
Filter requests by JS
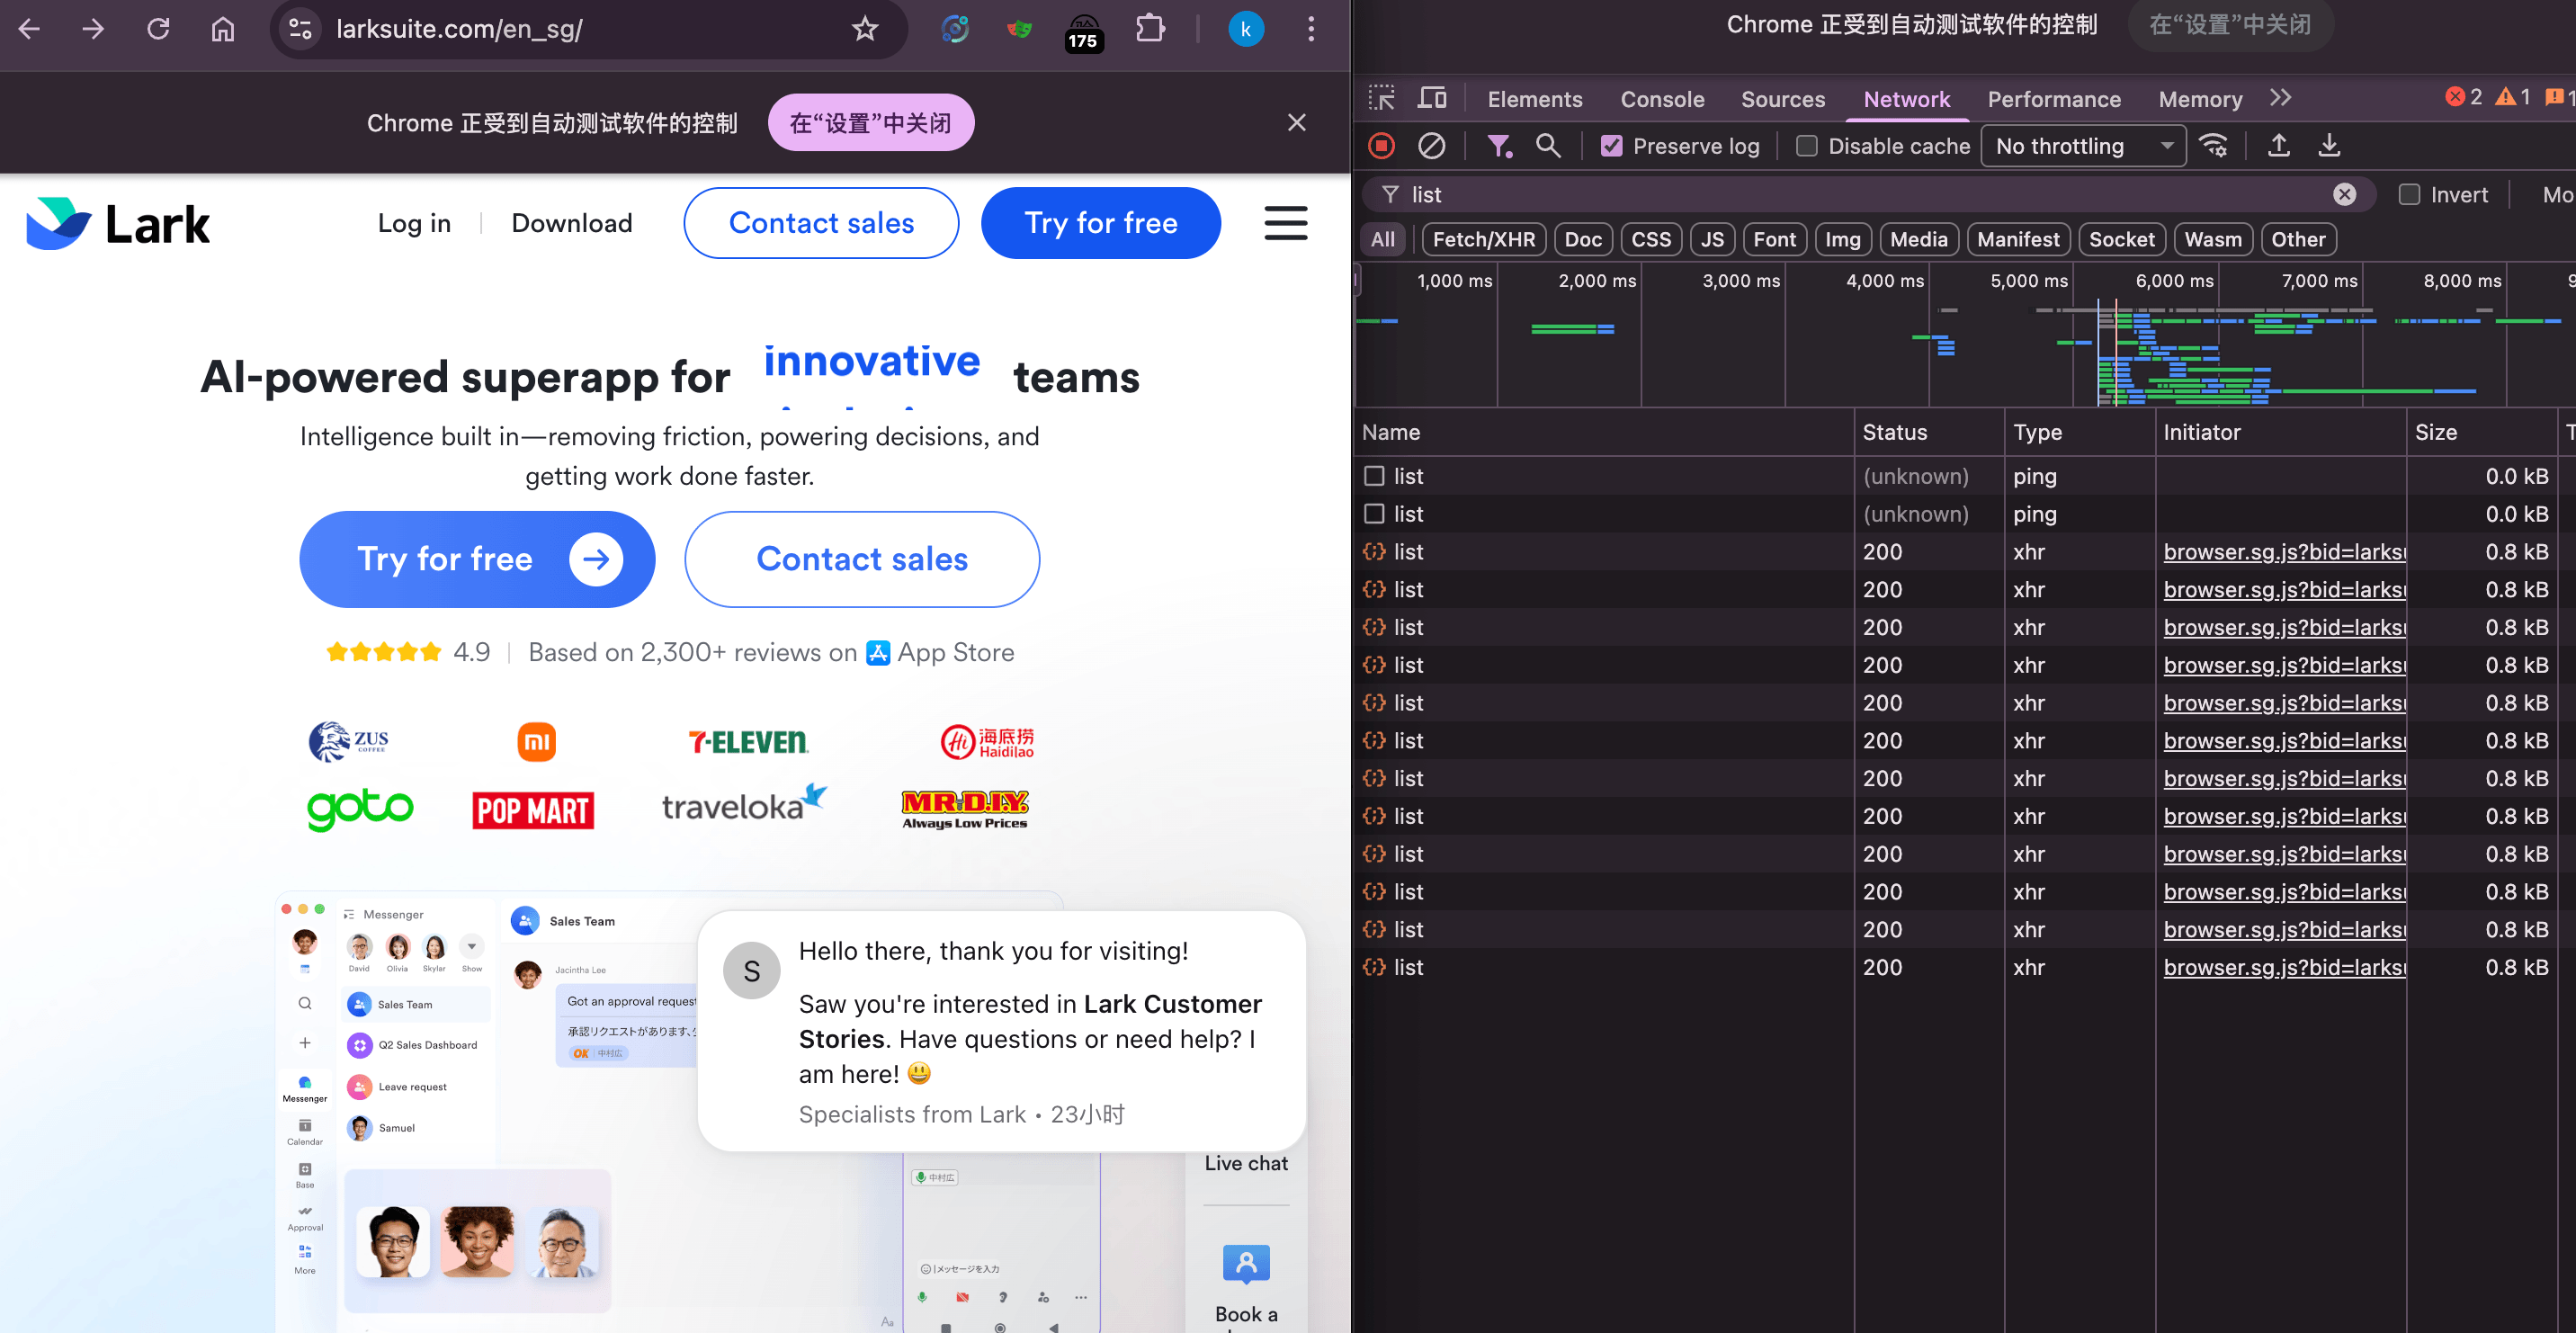tap(1712, 239)
